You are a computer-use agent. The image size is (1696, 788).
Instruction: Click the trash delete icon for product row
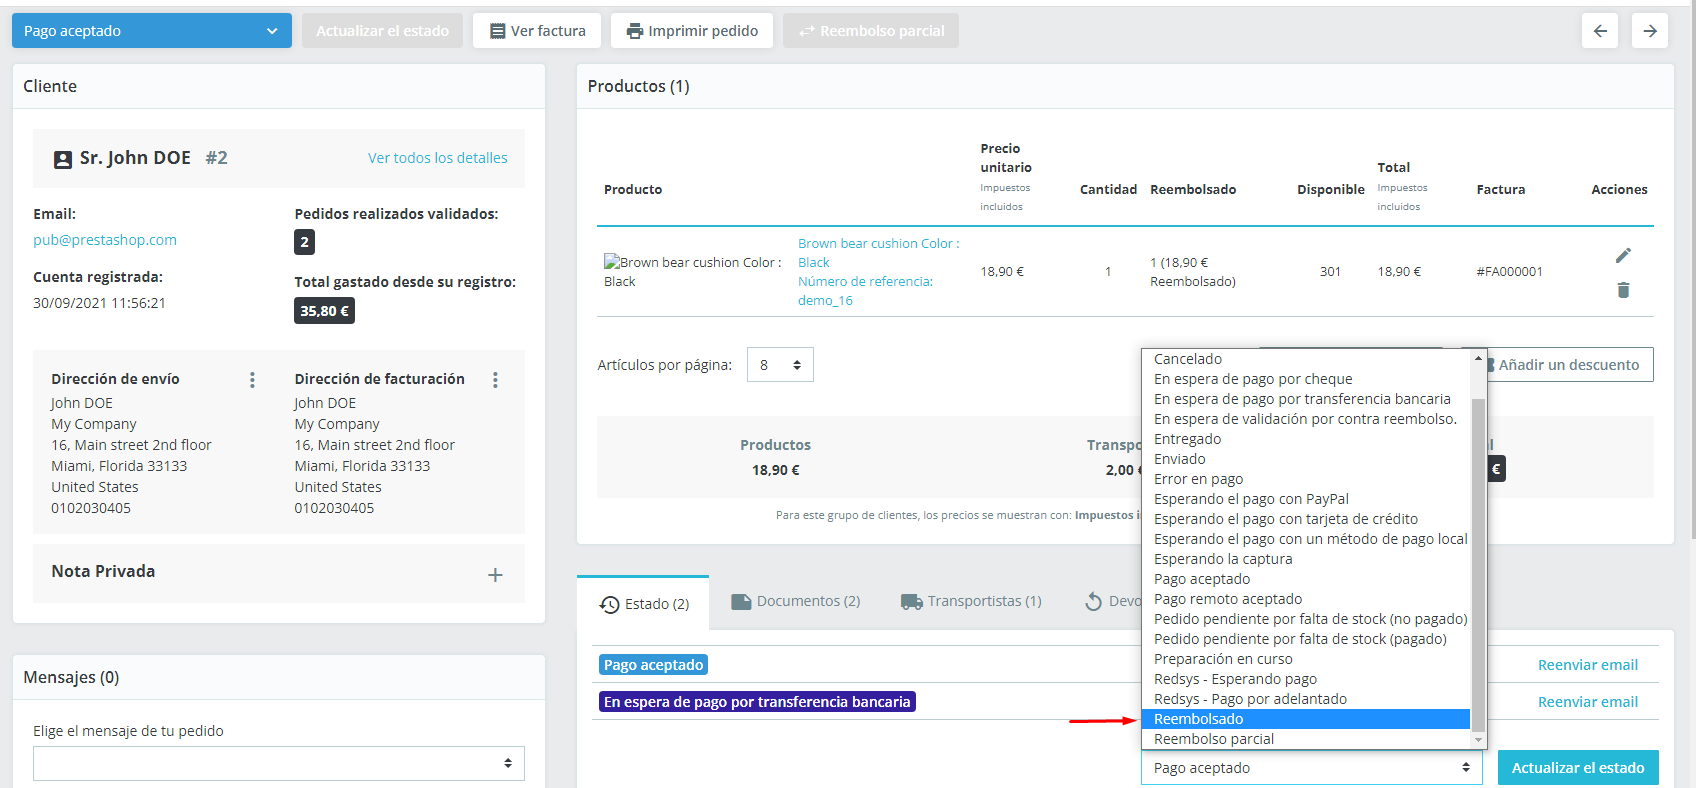pyautogui.click(x=1623, y=290)
